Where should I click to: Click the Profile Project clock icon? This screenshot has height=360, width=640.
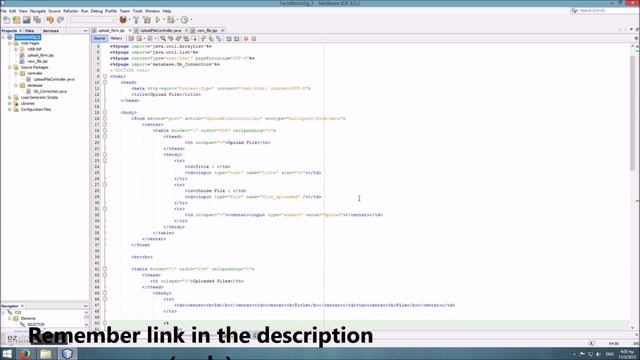(184, 20)
